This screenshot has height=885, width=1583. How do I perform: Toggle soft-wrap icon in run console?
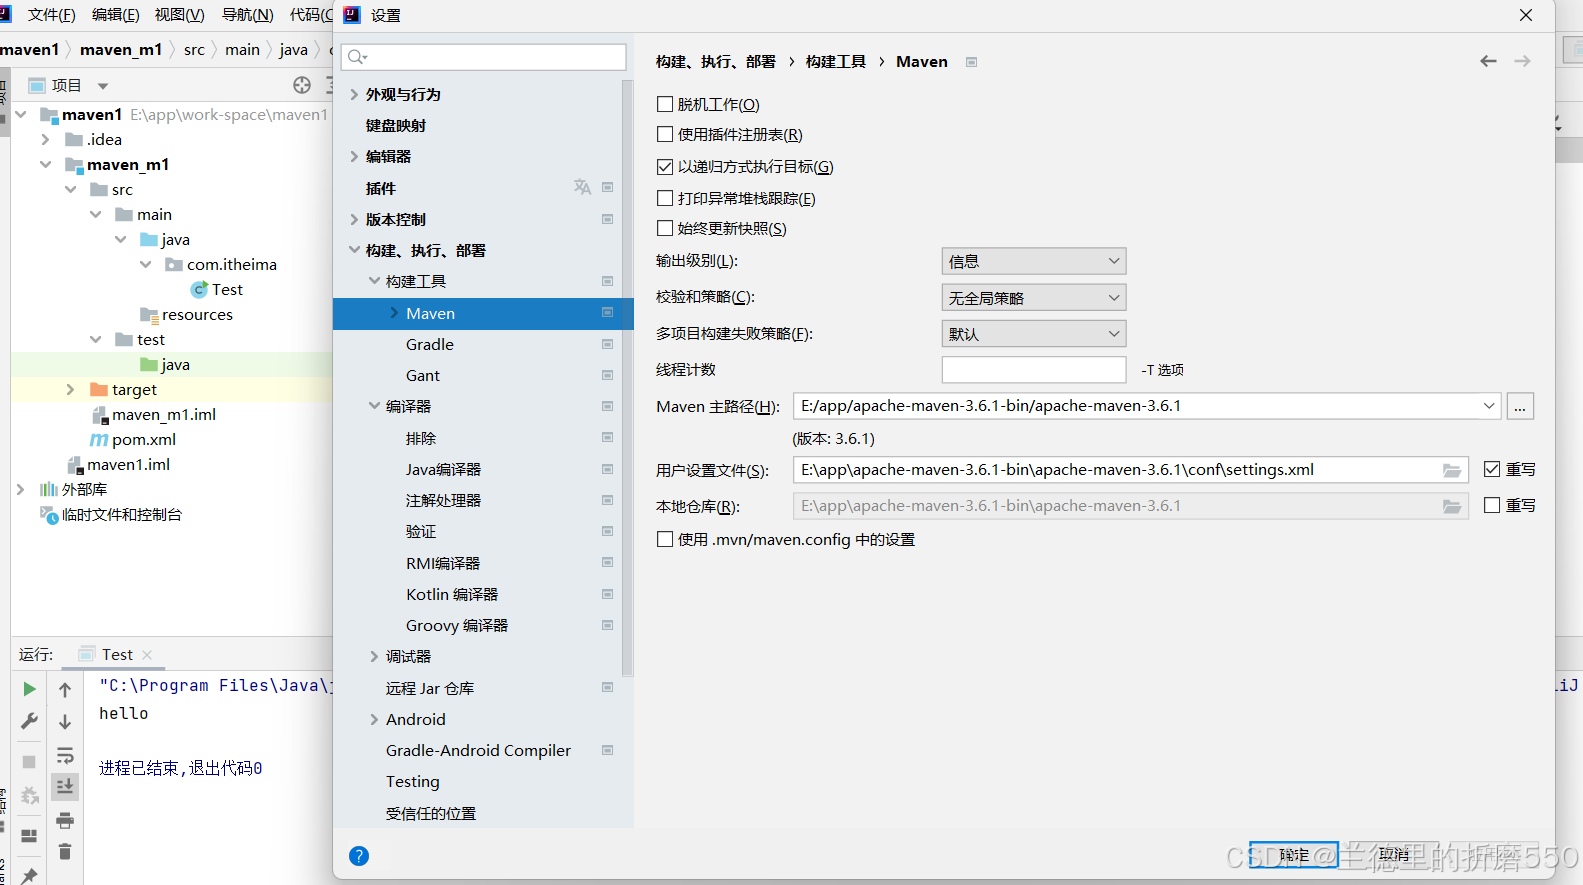pos(65,755)
